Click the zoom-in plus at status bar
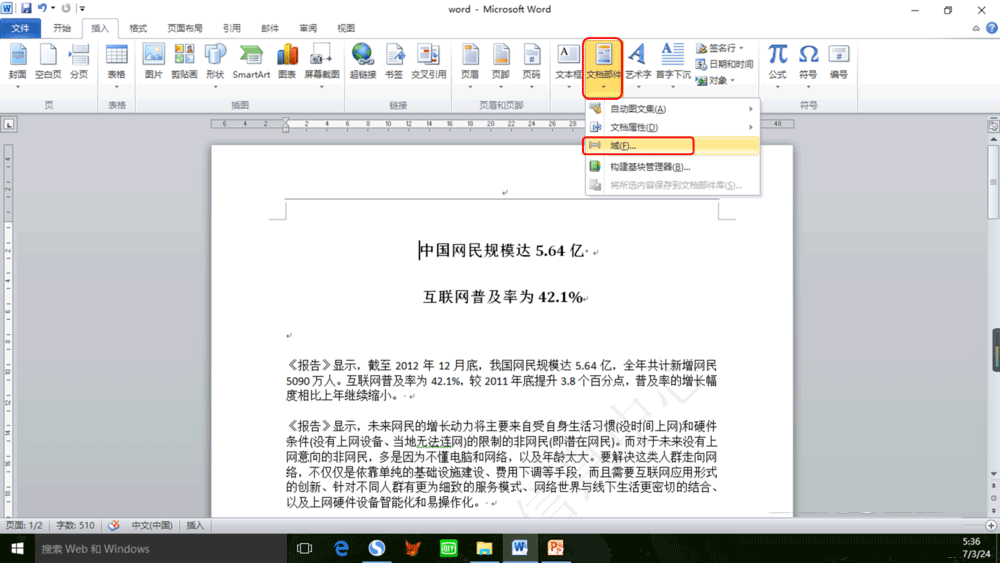Image resolution: width=1000 pixels, height=563 pixels. [x=991, y=525]
